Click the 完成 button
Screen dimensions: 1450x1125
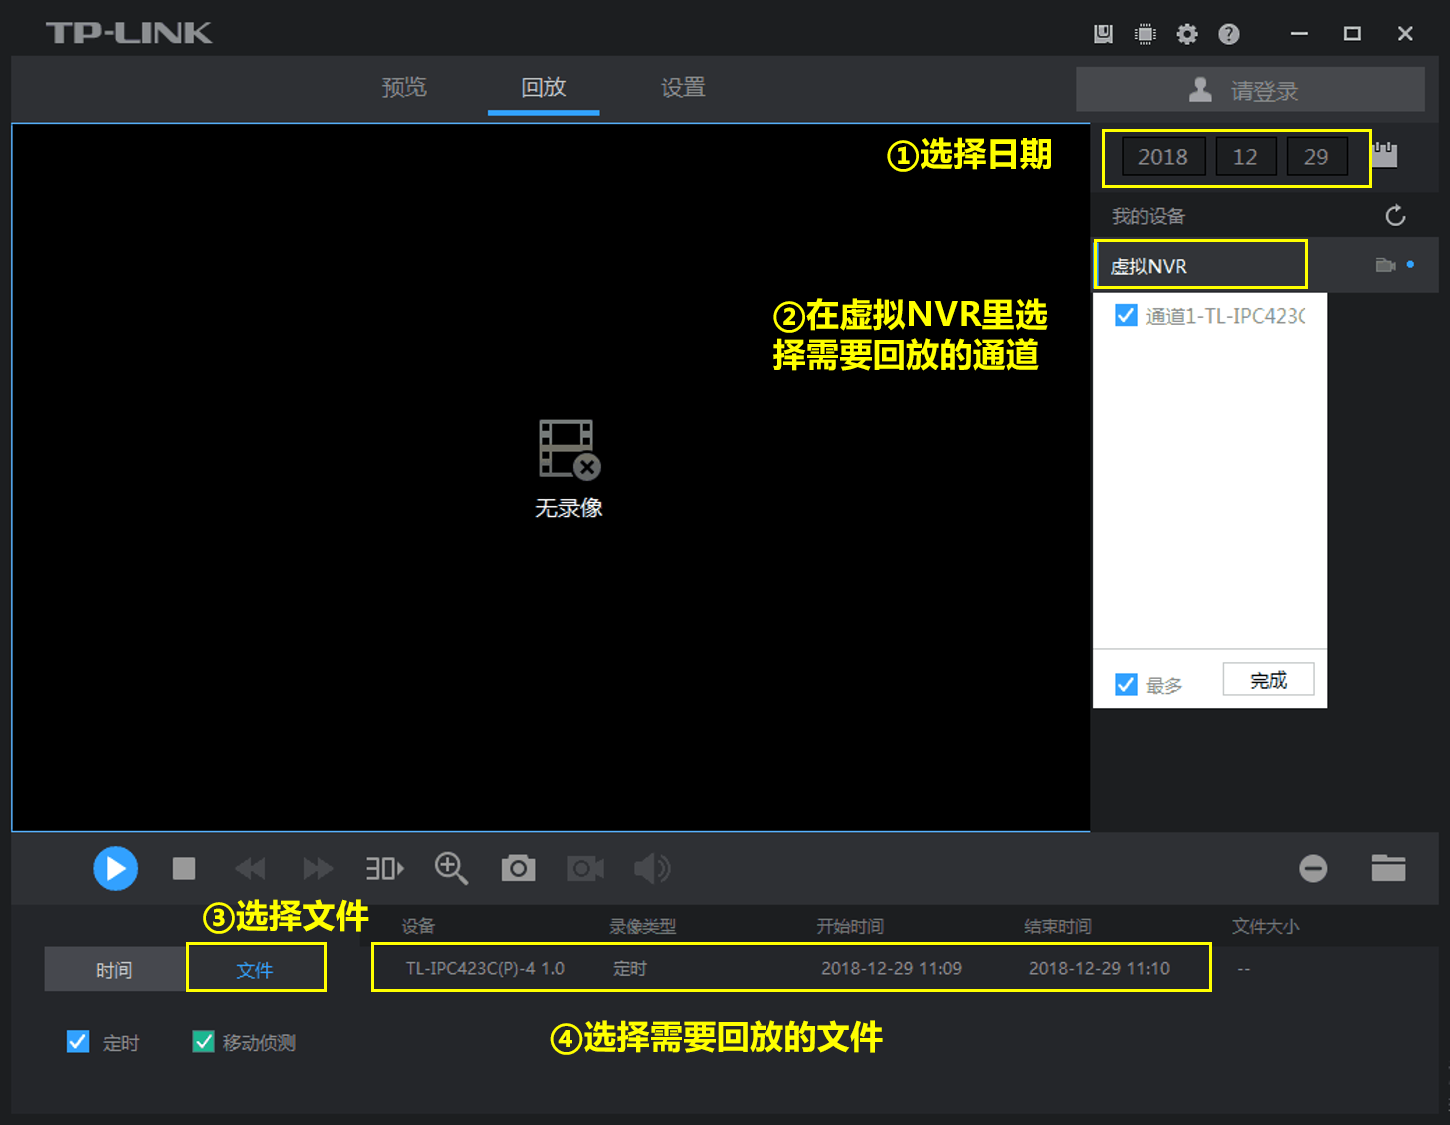pyautogui.click(x=1268, y=680)
